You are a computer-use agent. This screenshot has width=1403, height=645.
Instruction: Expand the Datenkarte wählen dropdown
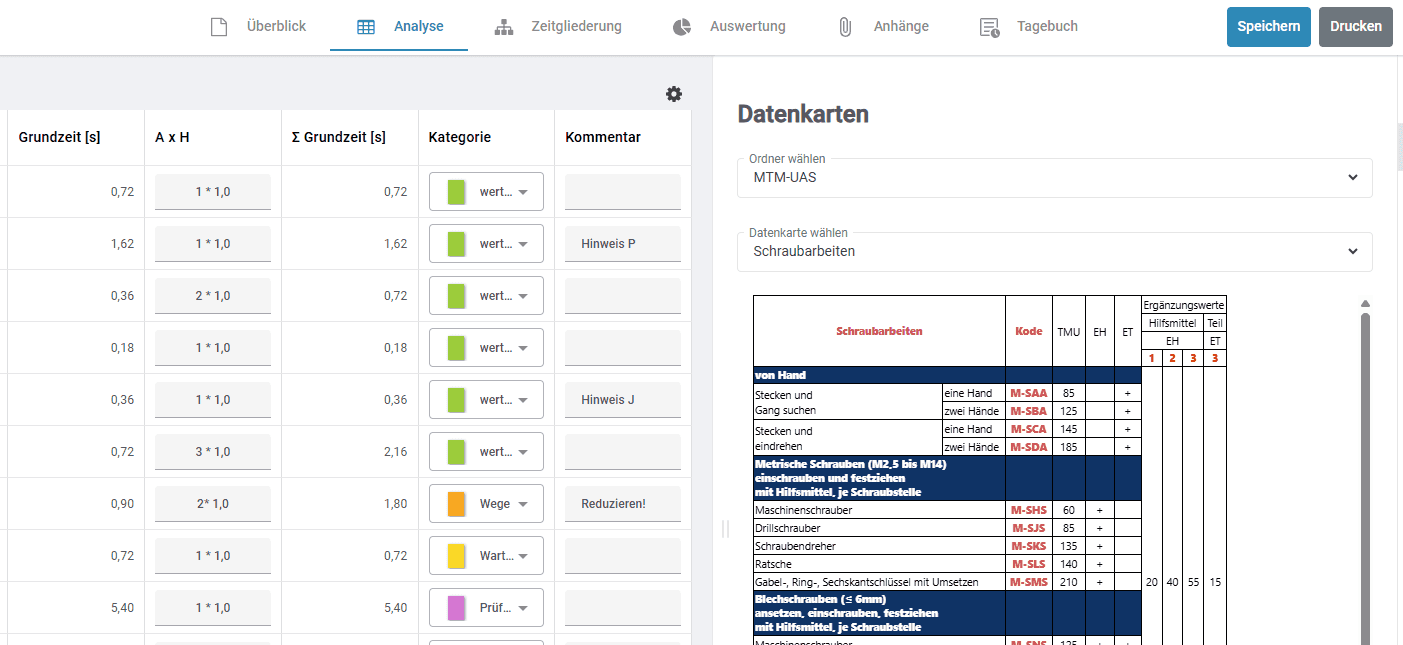1054,251
